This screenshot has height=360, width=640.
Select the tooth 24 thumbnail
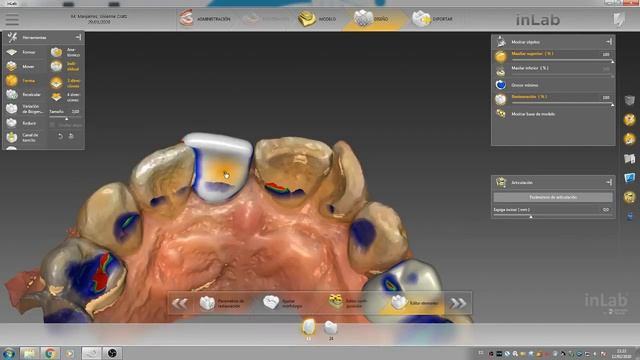(x=331, y=330)
